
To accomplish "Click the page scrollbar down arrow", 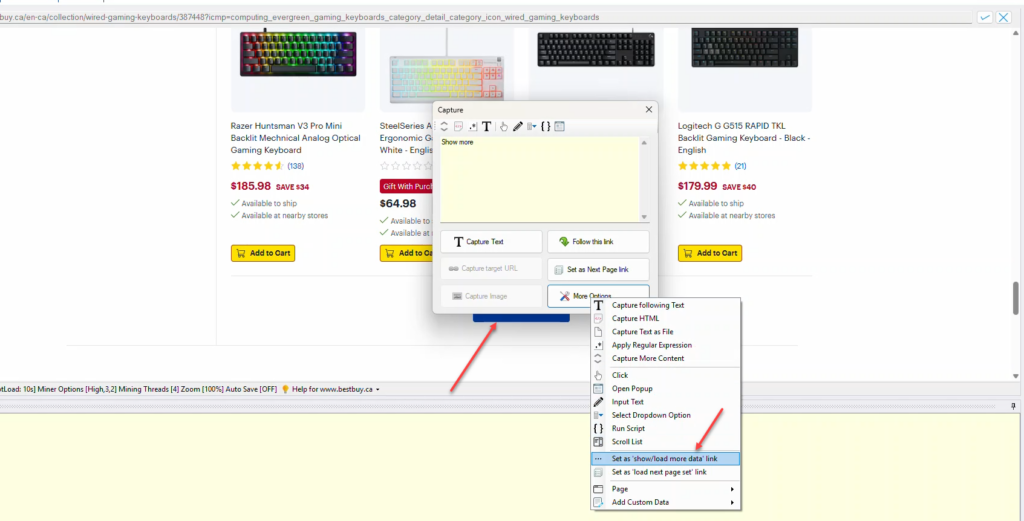I will tap(1016, 376).
